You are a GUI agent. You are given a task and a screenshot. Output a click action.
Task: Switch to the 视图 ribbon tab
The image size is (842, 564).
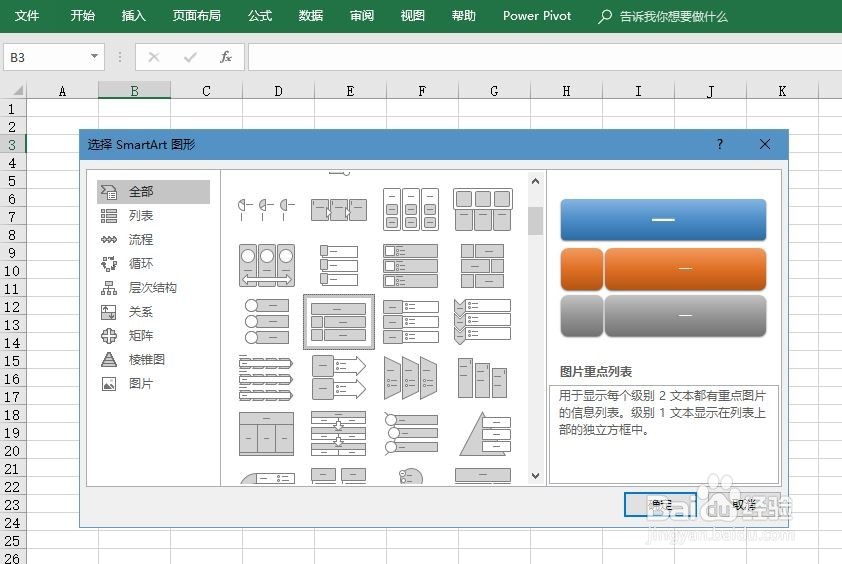point(412,16)
